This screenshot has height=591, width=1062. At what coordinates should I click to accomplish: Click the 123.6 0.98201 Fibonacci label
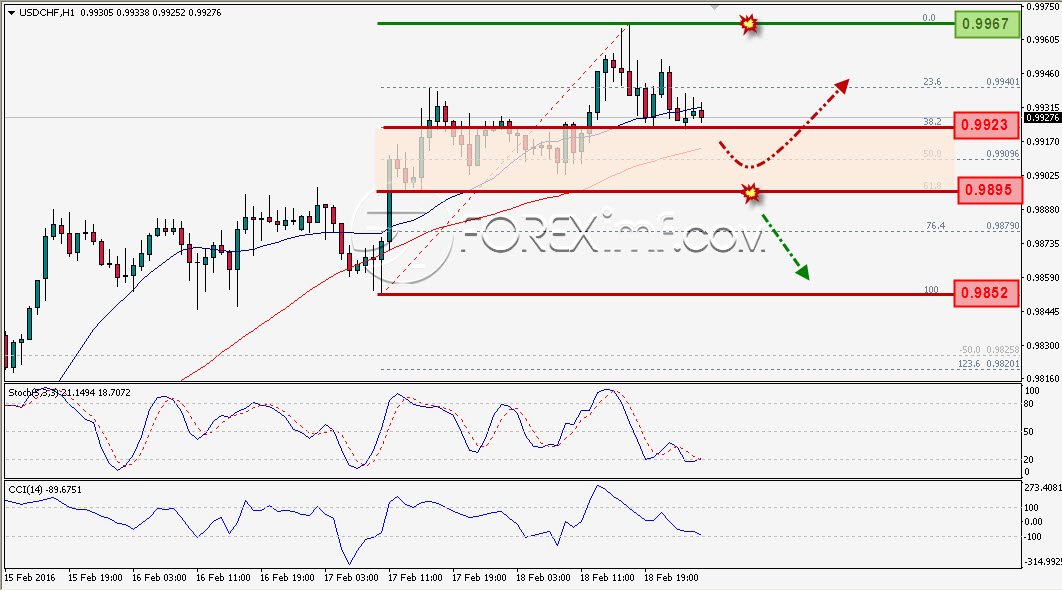coord(989,364)
